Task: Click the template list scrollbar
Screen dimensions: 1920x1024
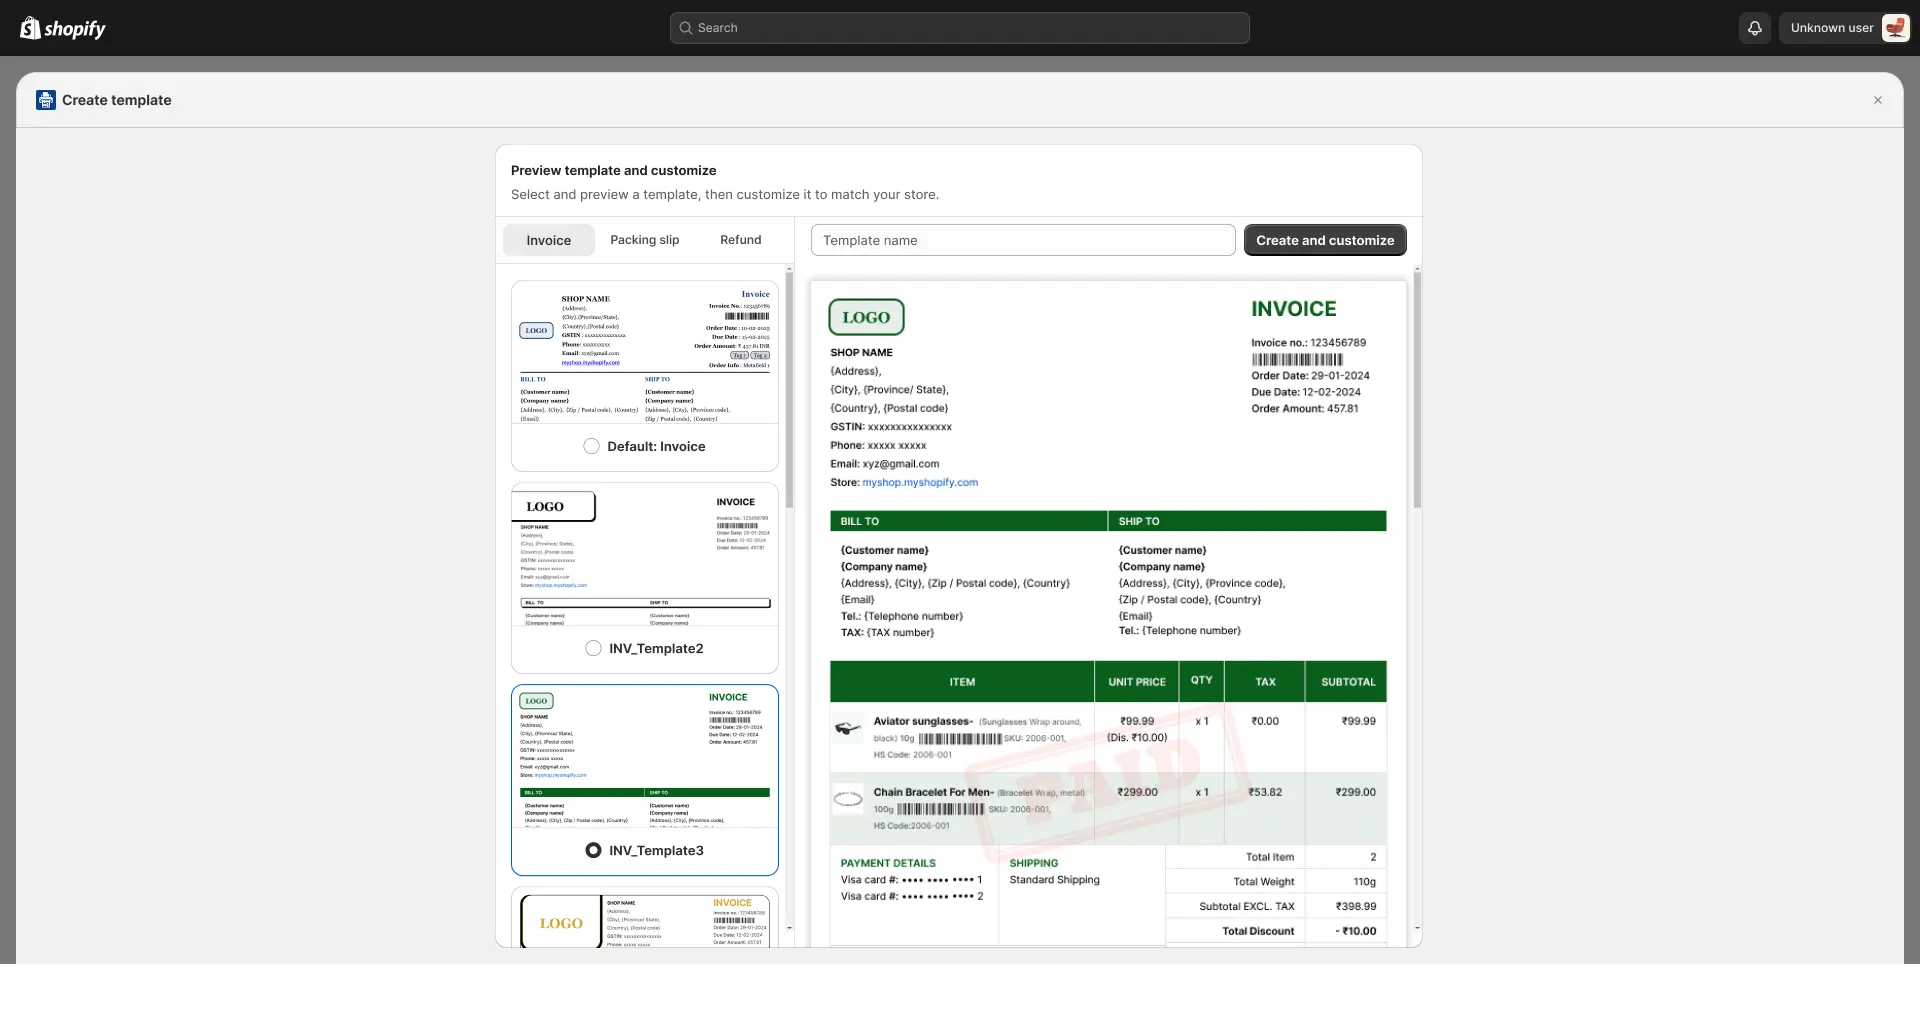Action: [789, 390]
